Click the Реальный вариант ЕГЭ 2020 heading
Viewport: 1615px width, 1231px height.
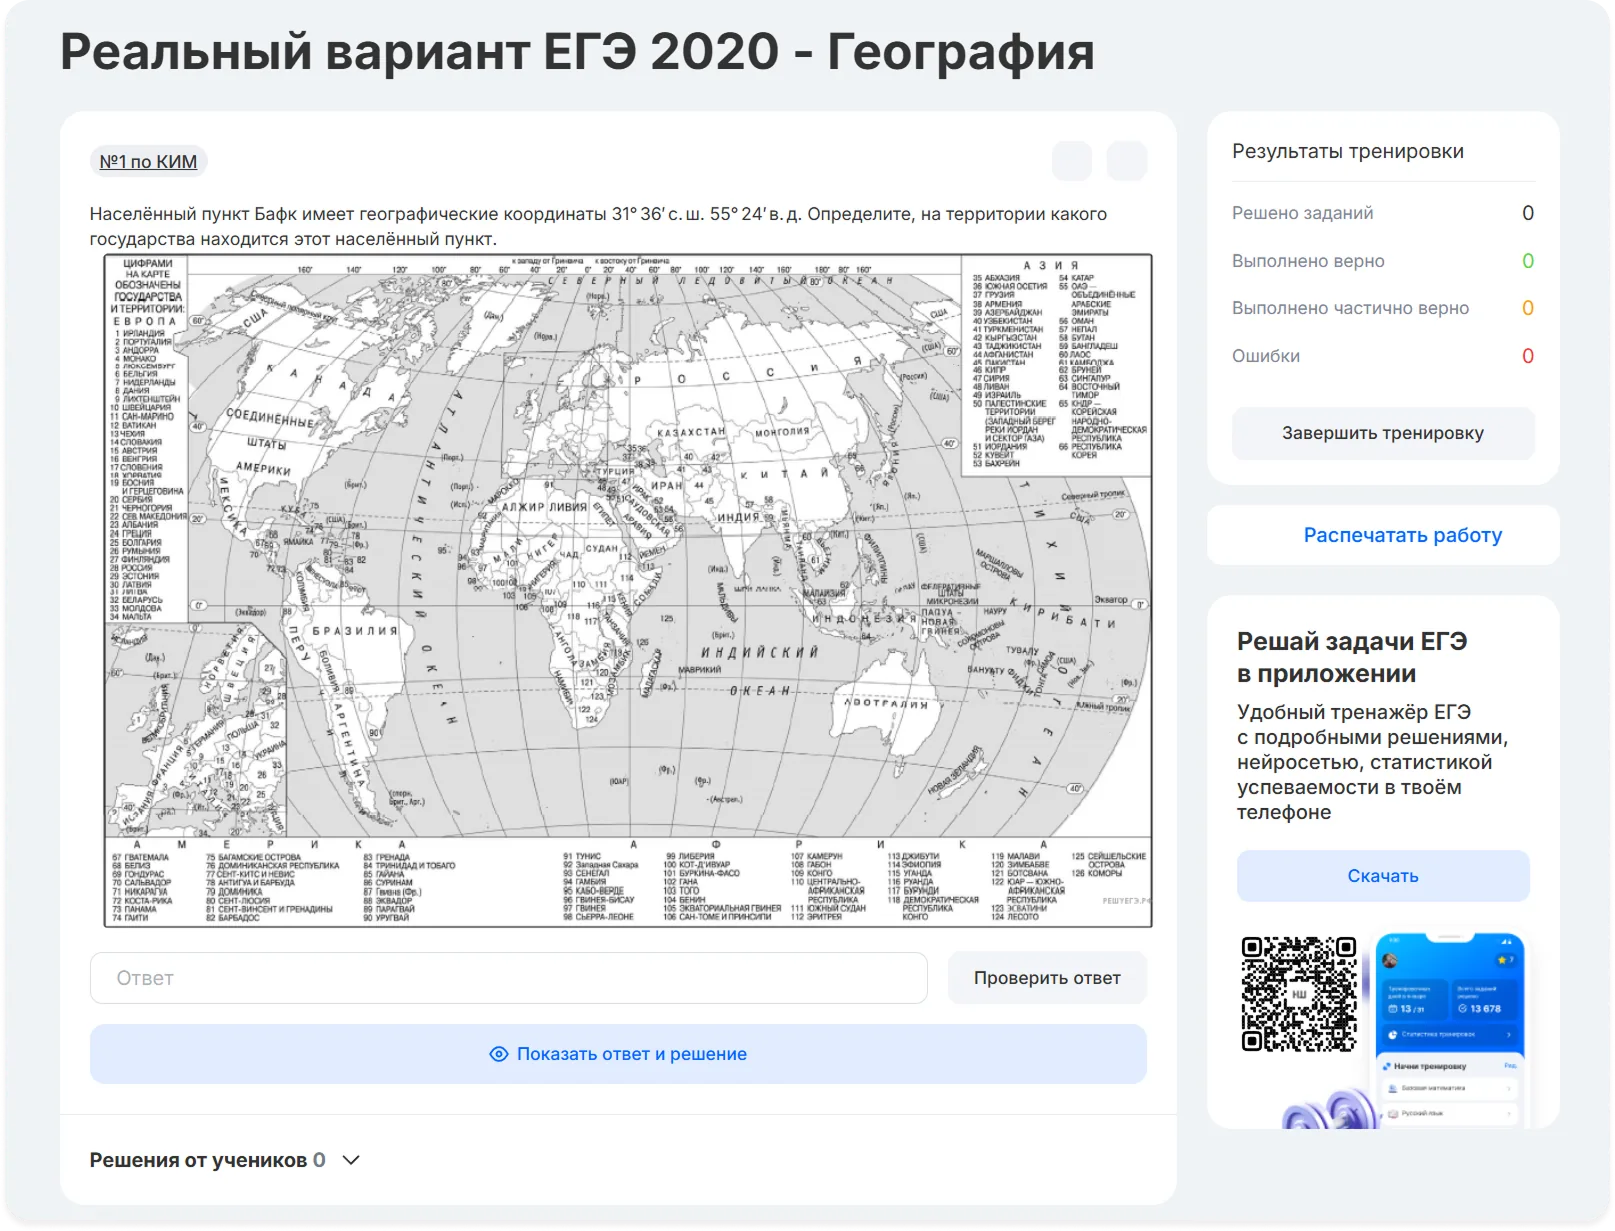pos(577,52)
